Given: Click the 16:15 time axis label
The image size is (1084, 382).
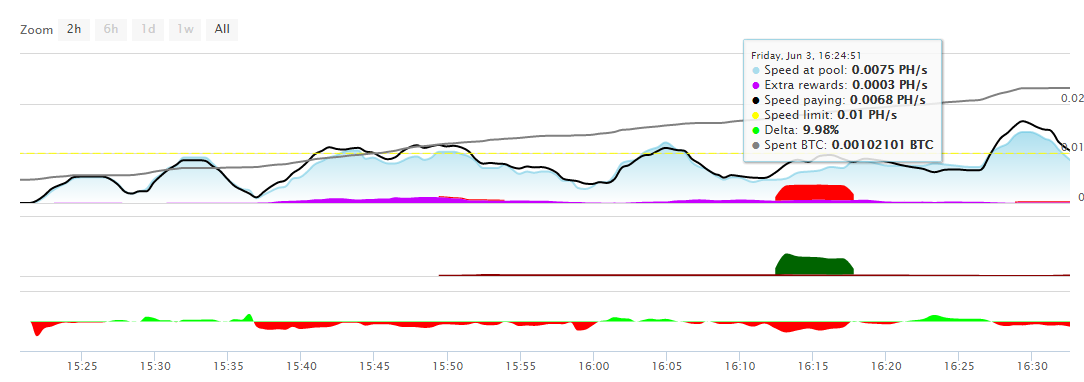Looking at the screenshot, I should pyautogui.click(x=813, y=365).
